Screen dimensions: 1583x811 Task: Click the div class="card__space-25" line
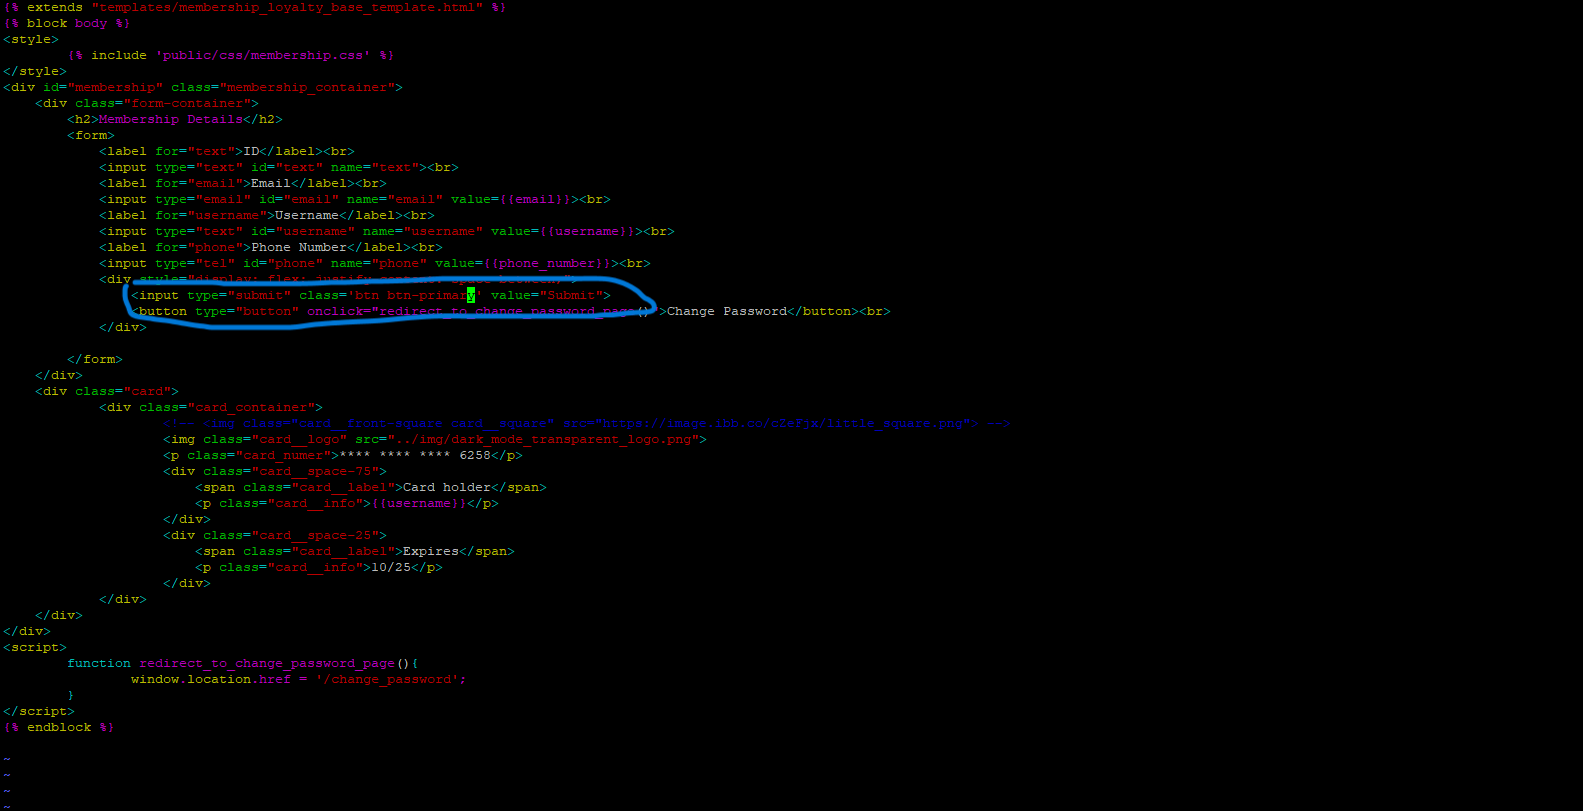click(275, 535)
